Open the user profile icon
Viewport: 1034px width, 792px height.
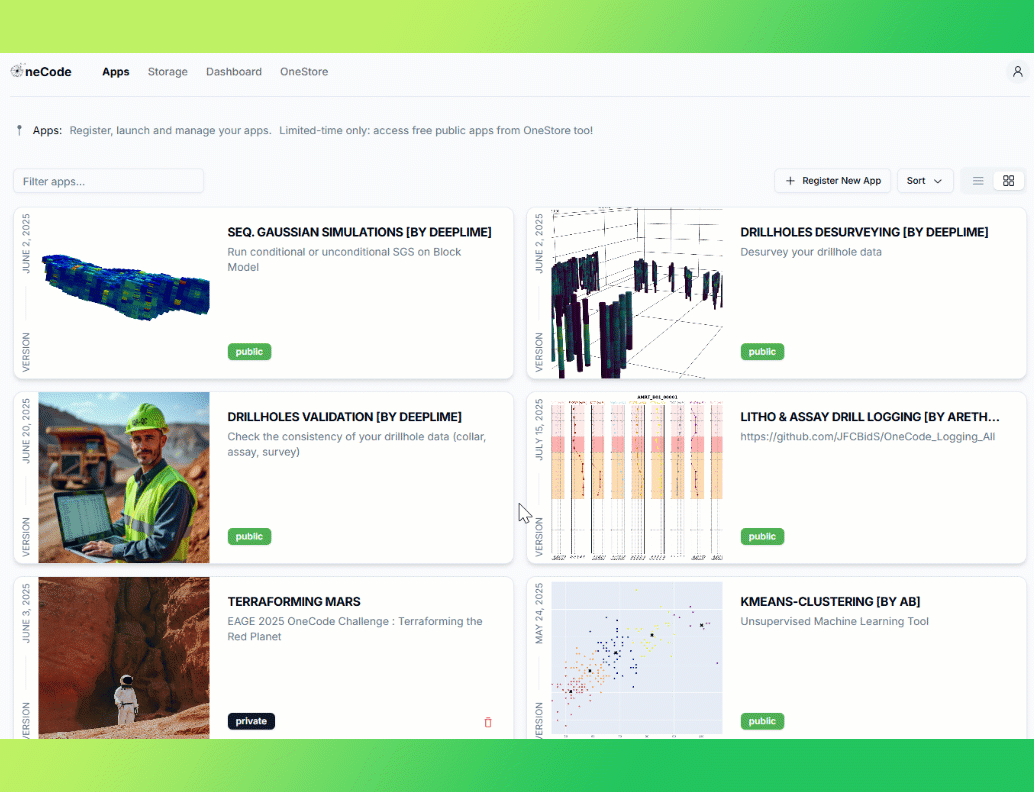click(x=1018, y=71)
